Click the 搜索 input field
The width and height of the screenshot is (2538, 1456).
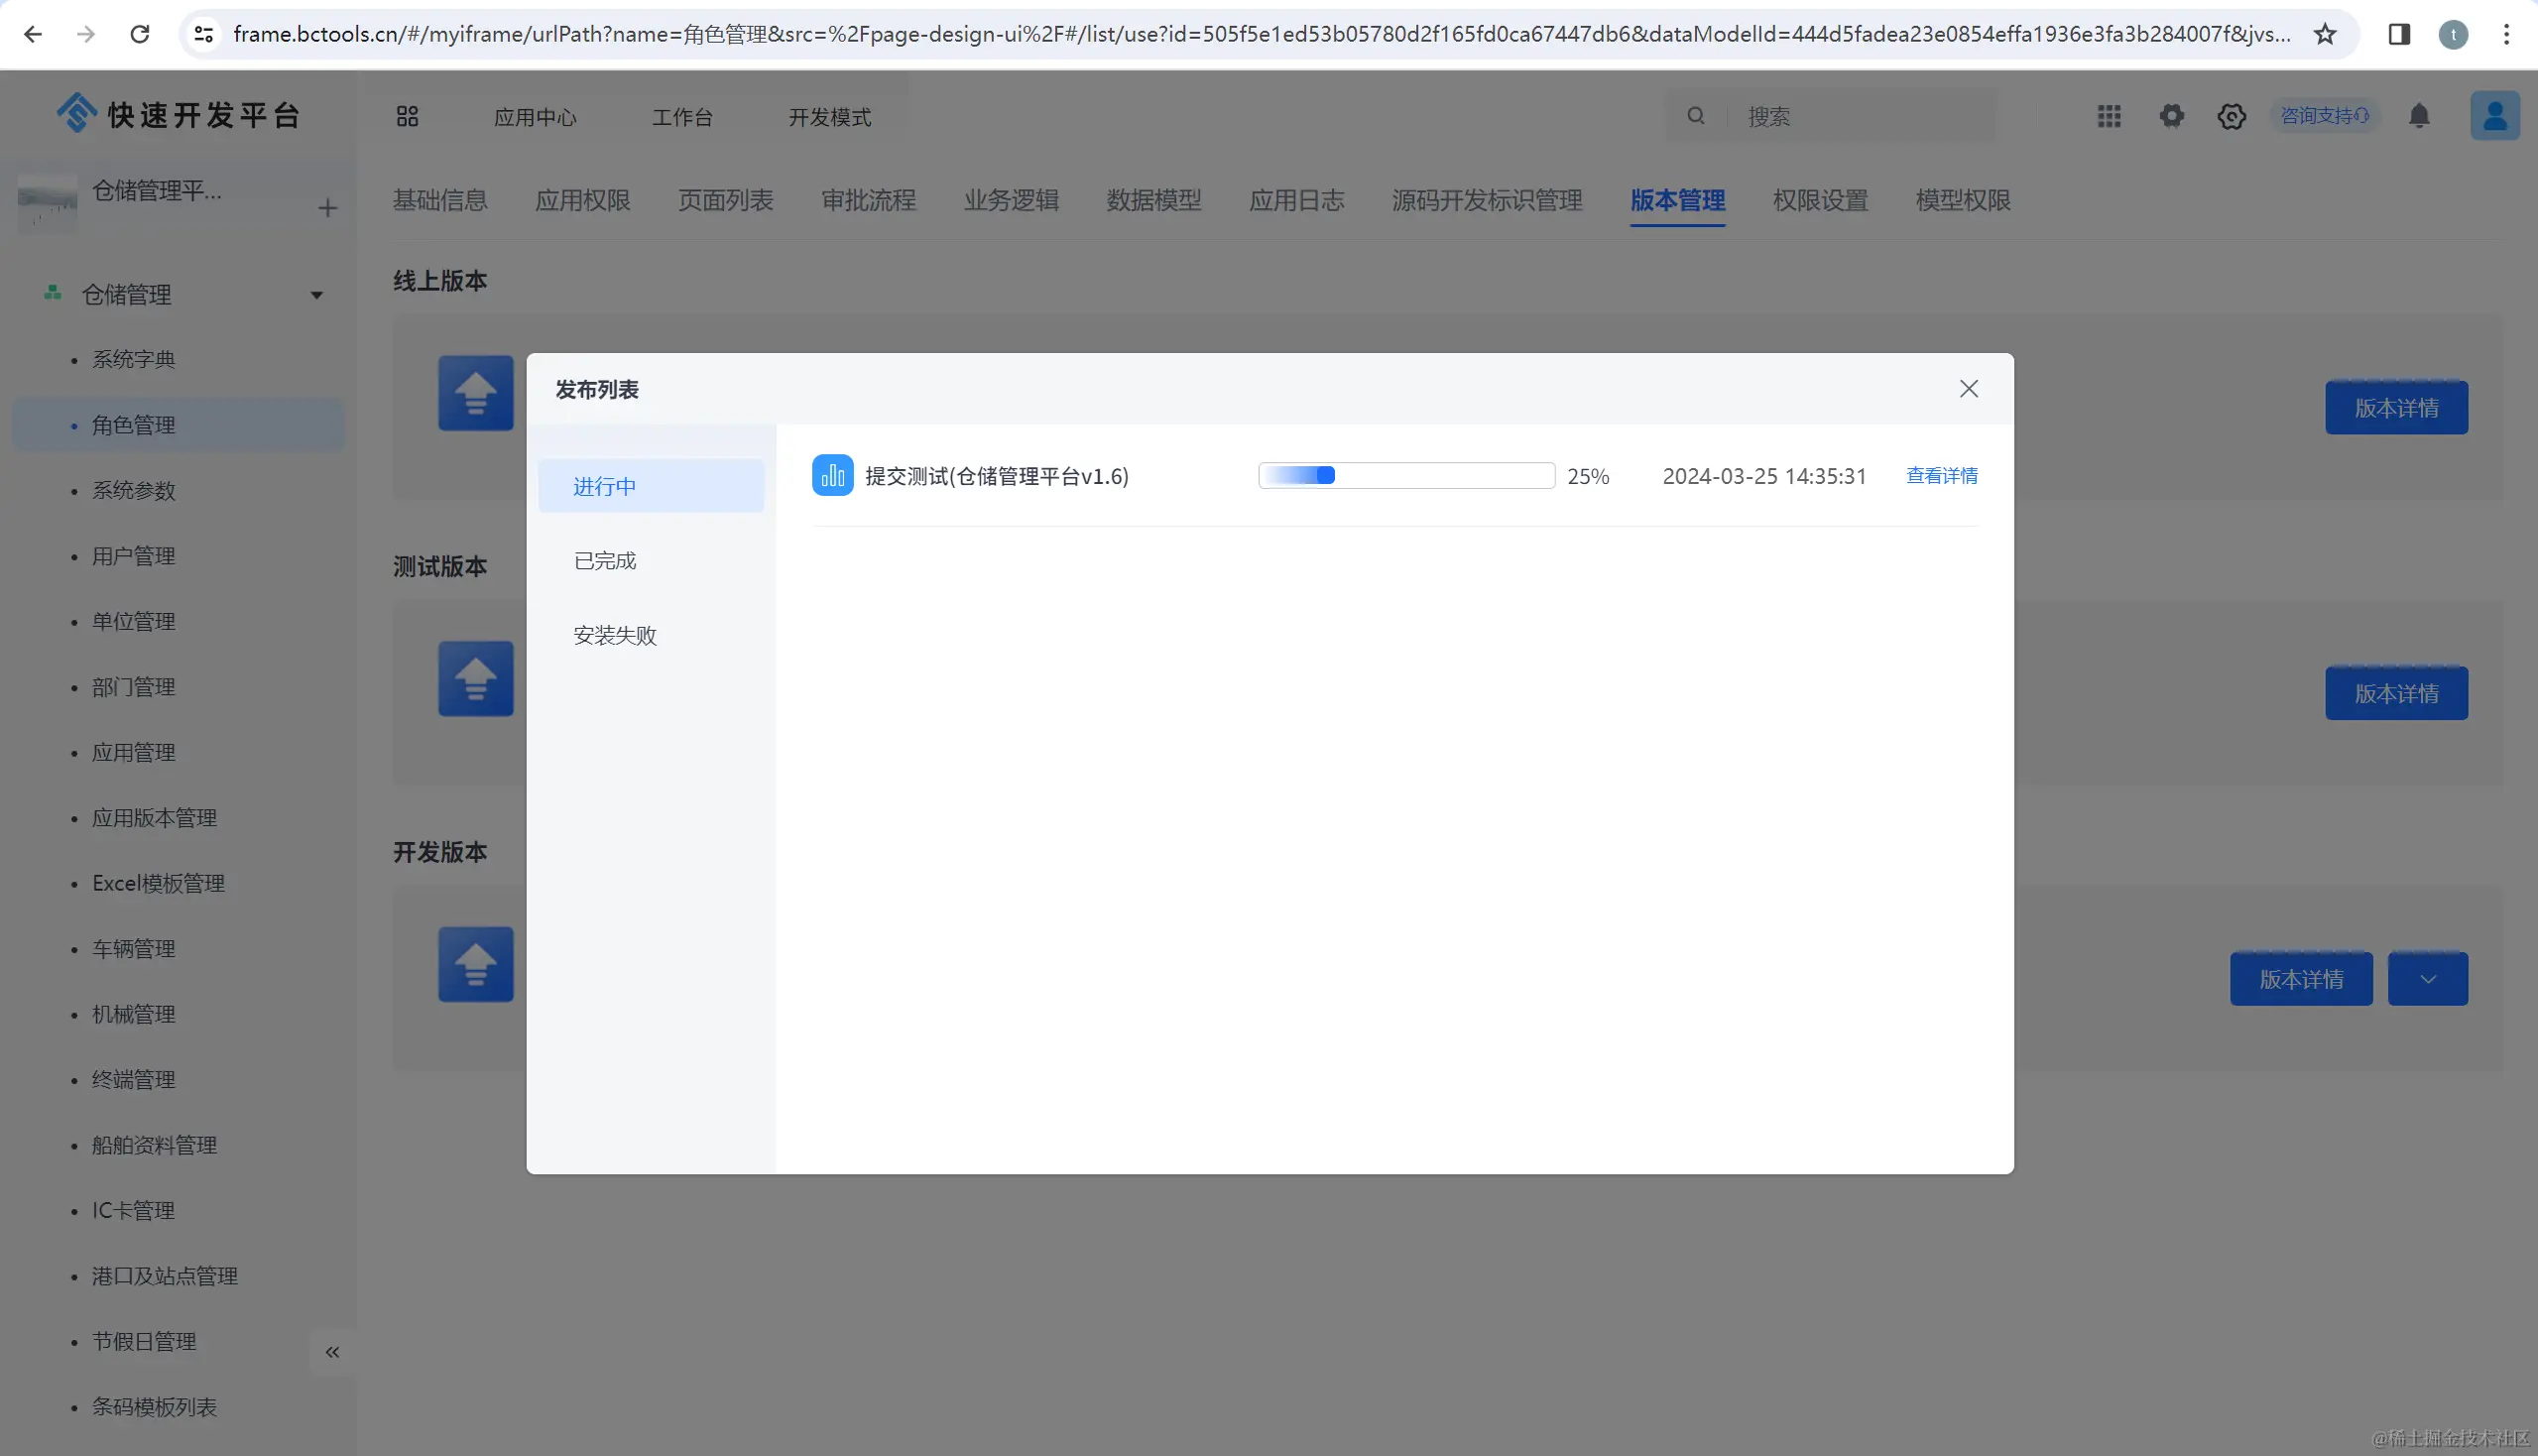[1860, 116]
